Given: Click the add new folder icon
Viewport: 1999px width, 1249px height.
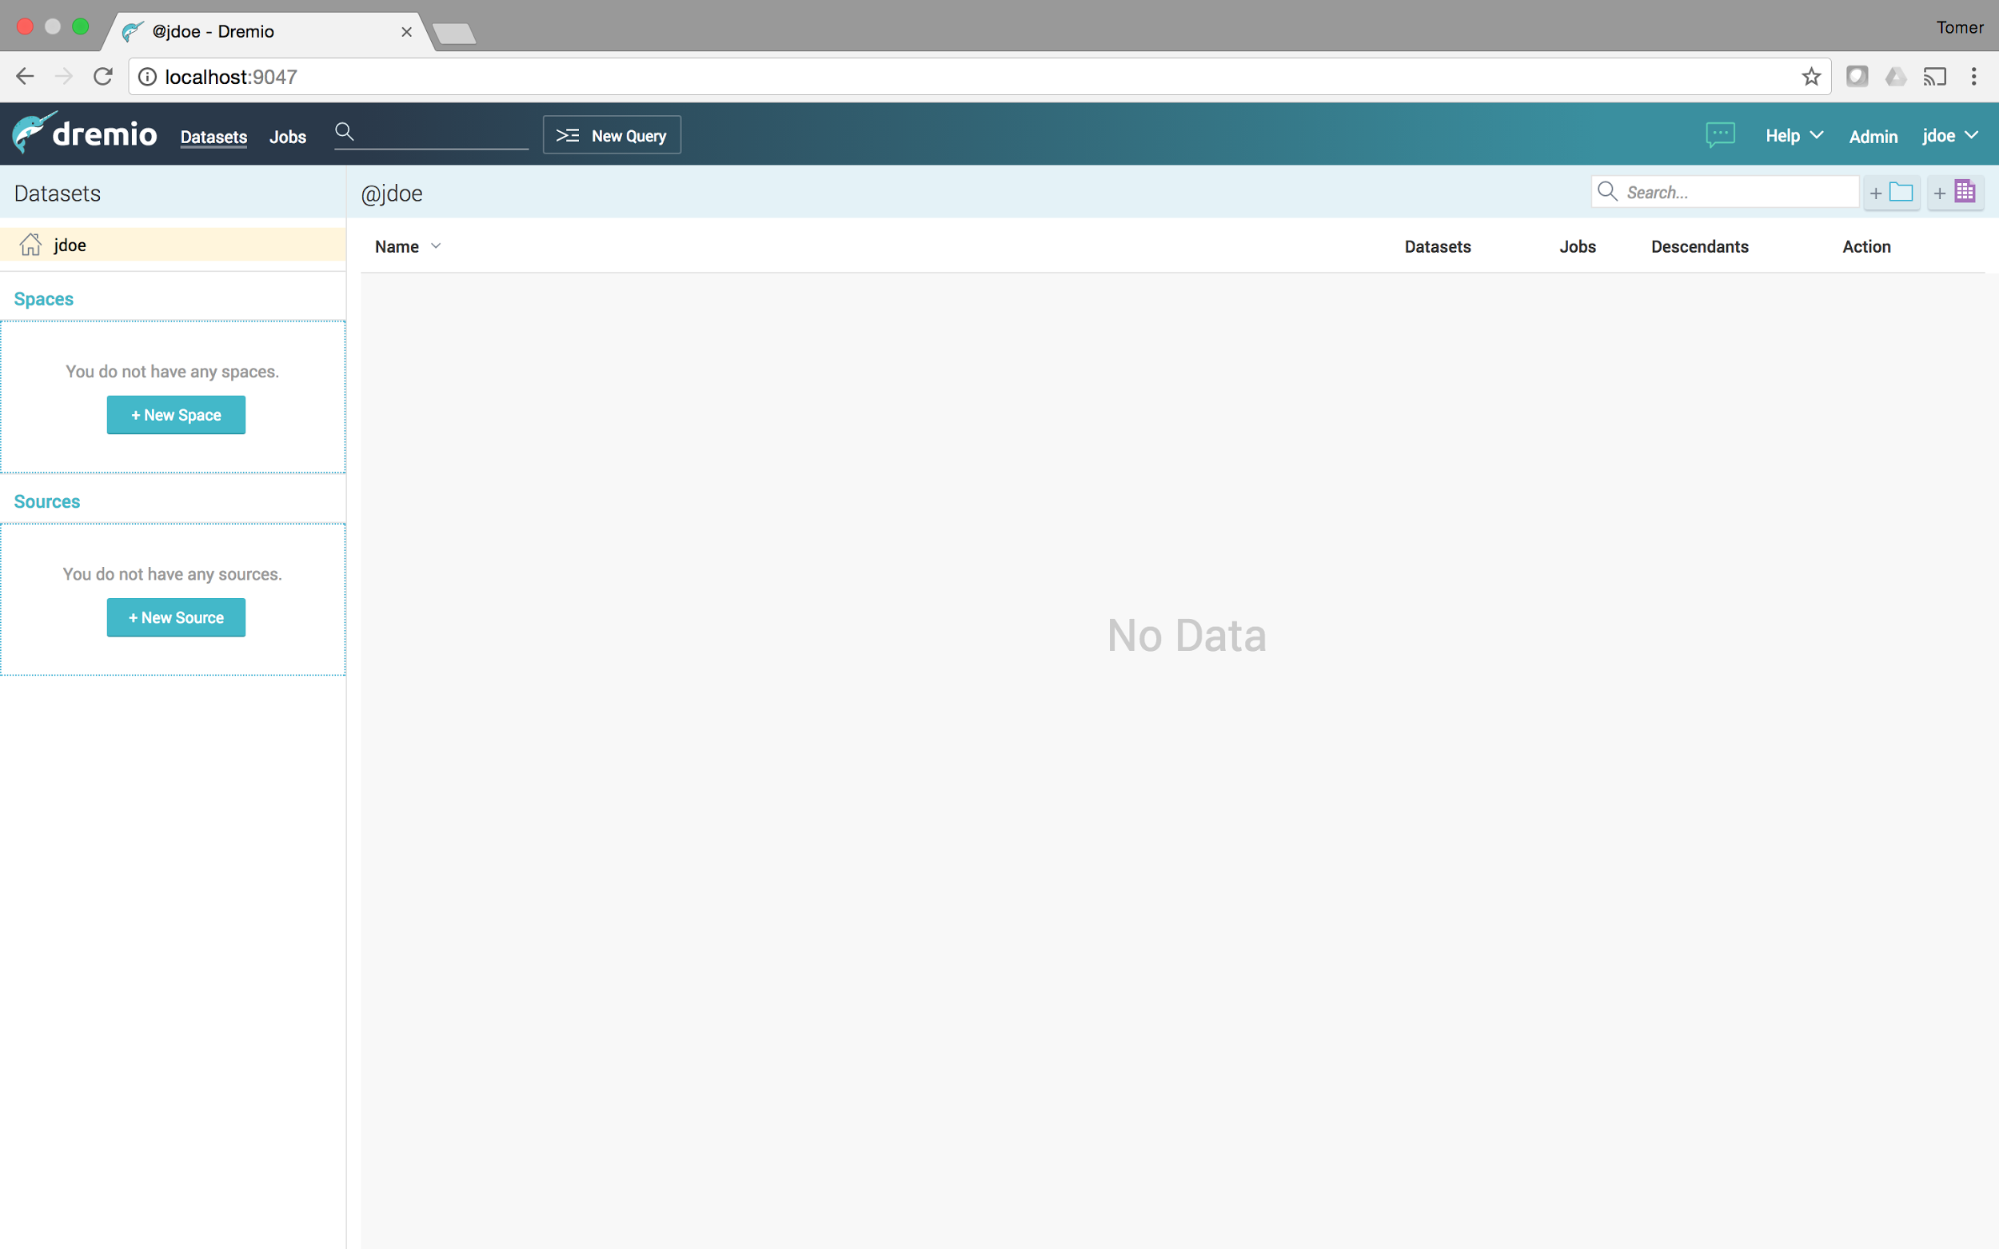Looking at the screenshot, I should point(1891,192).
